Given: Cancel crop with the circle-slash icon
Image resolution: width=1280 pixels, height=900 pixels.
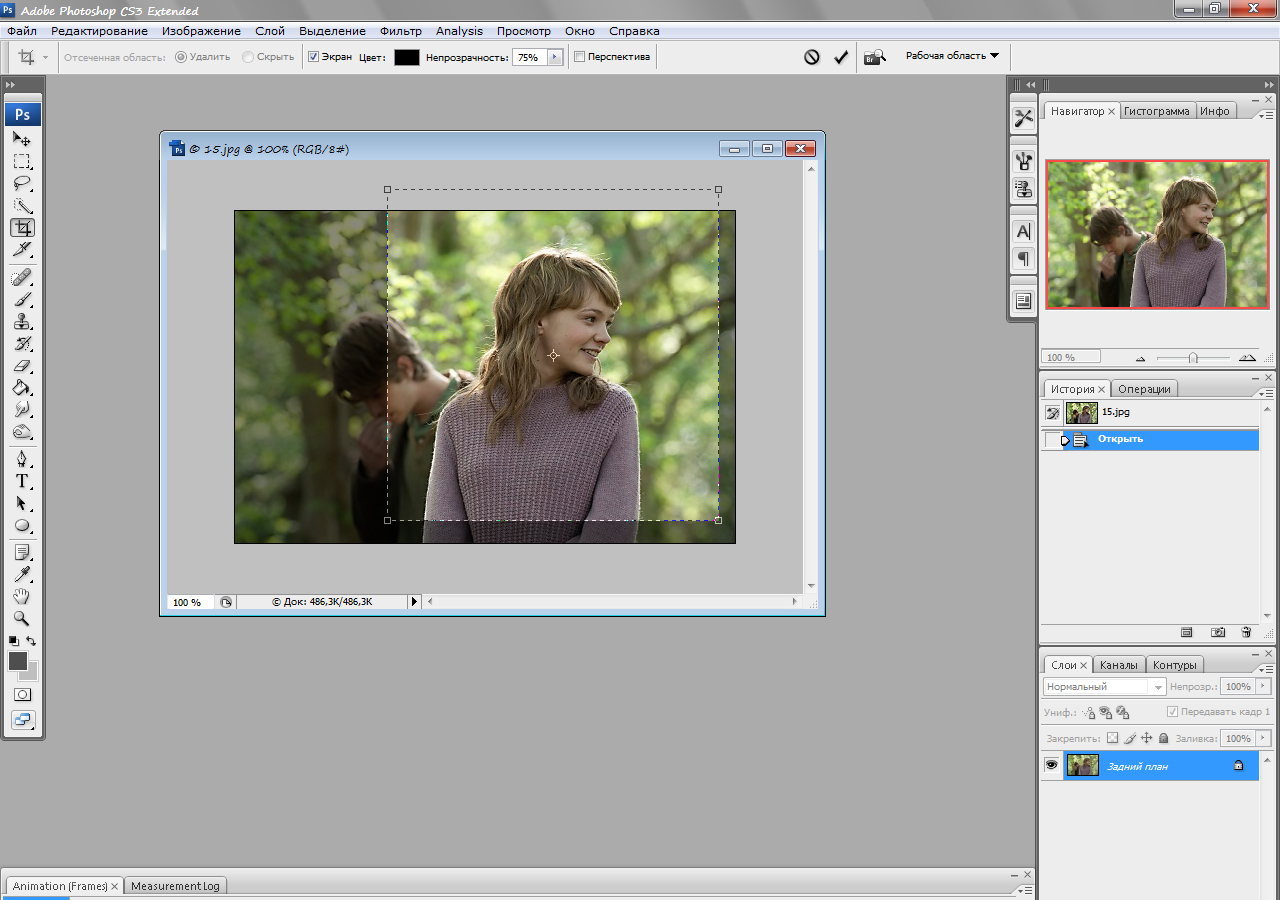Looking at the screenshot, I should point(812,57).
